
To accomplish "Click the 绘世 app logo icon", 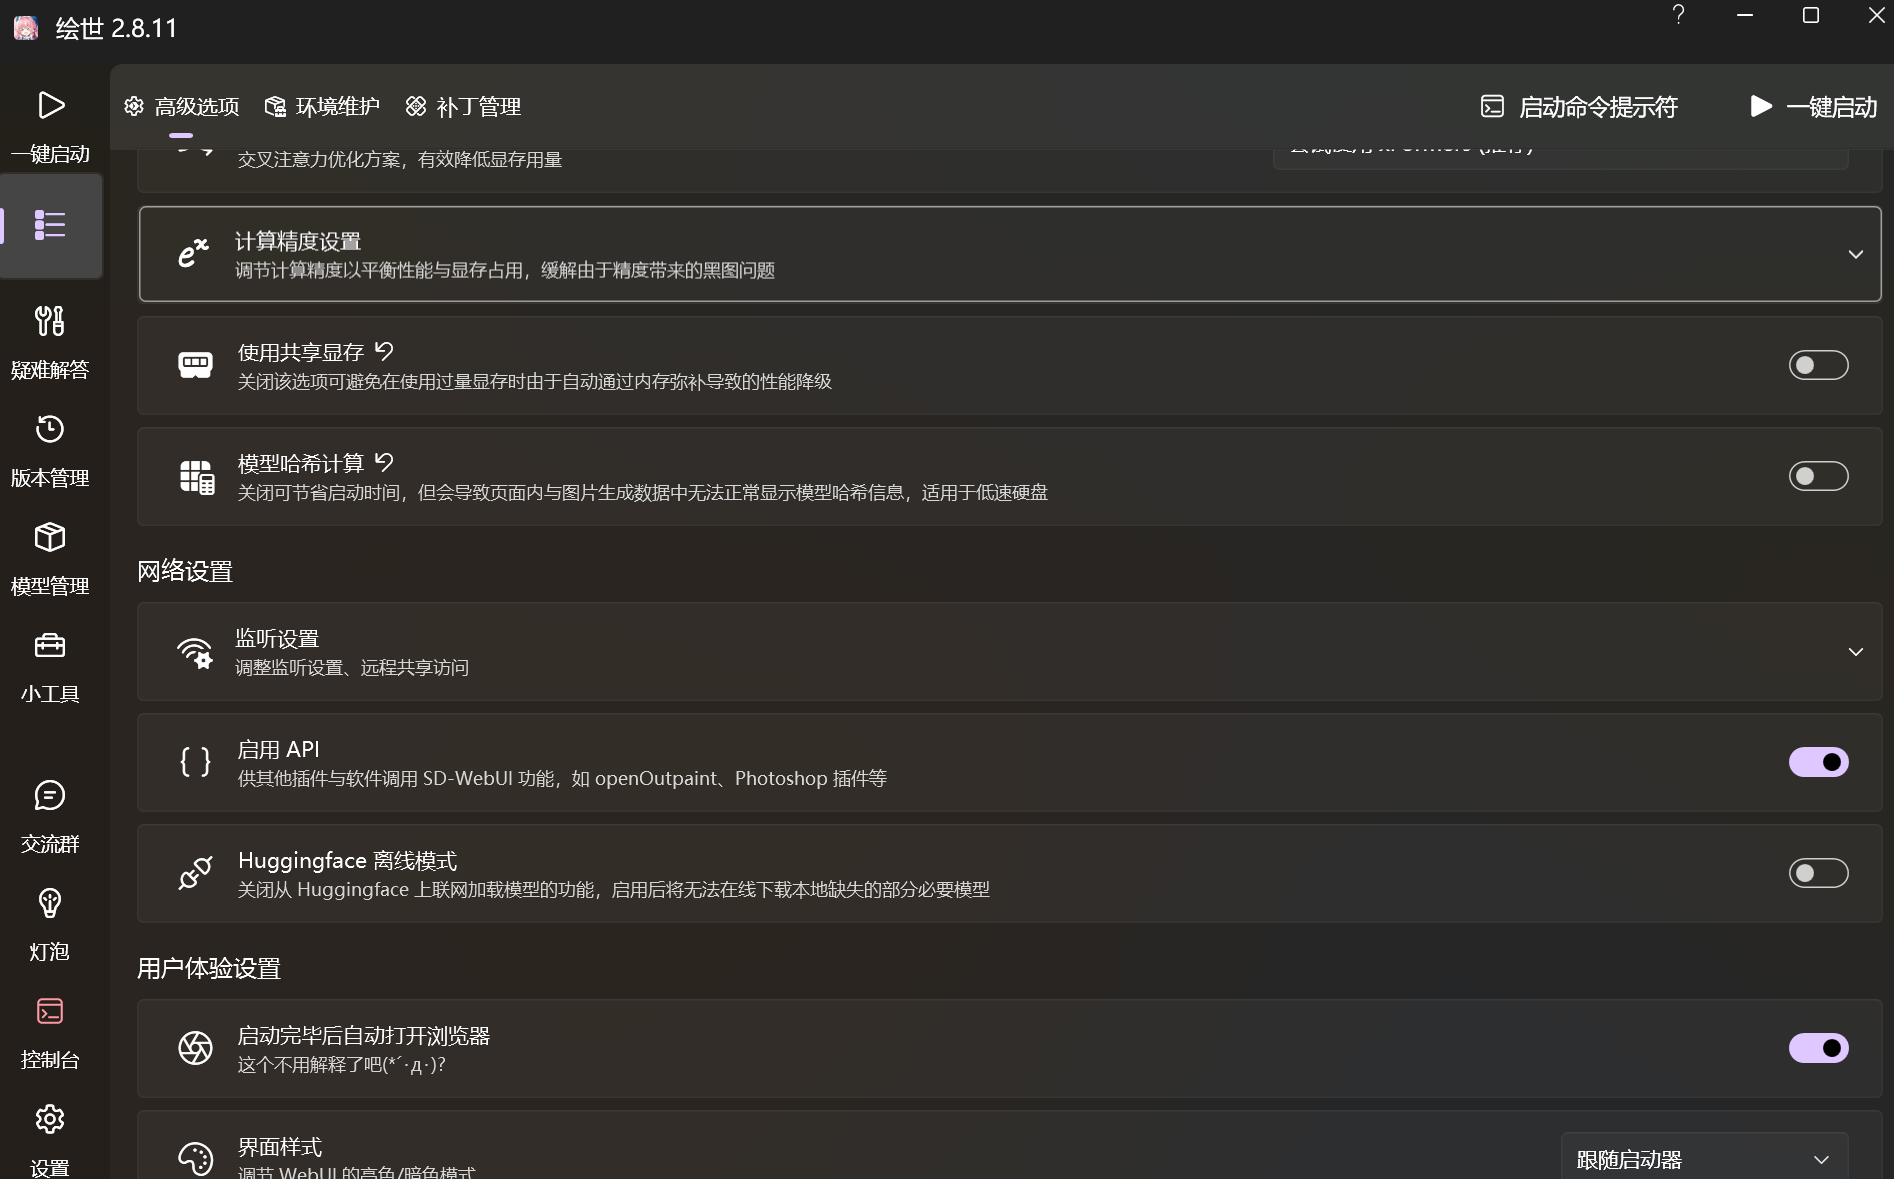I will pos(26,28).
